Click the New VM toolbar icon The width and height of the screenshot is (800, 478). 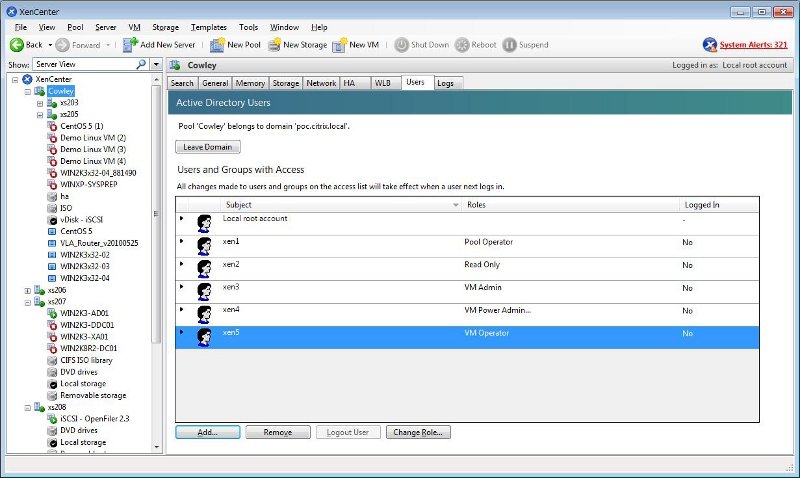point(339,45)
